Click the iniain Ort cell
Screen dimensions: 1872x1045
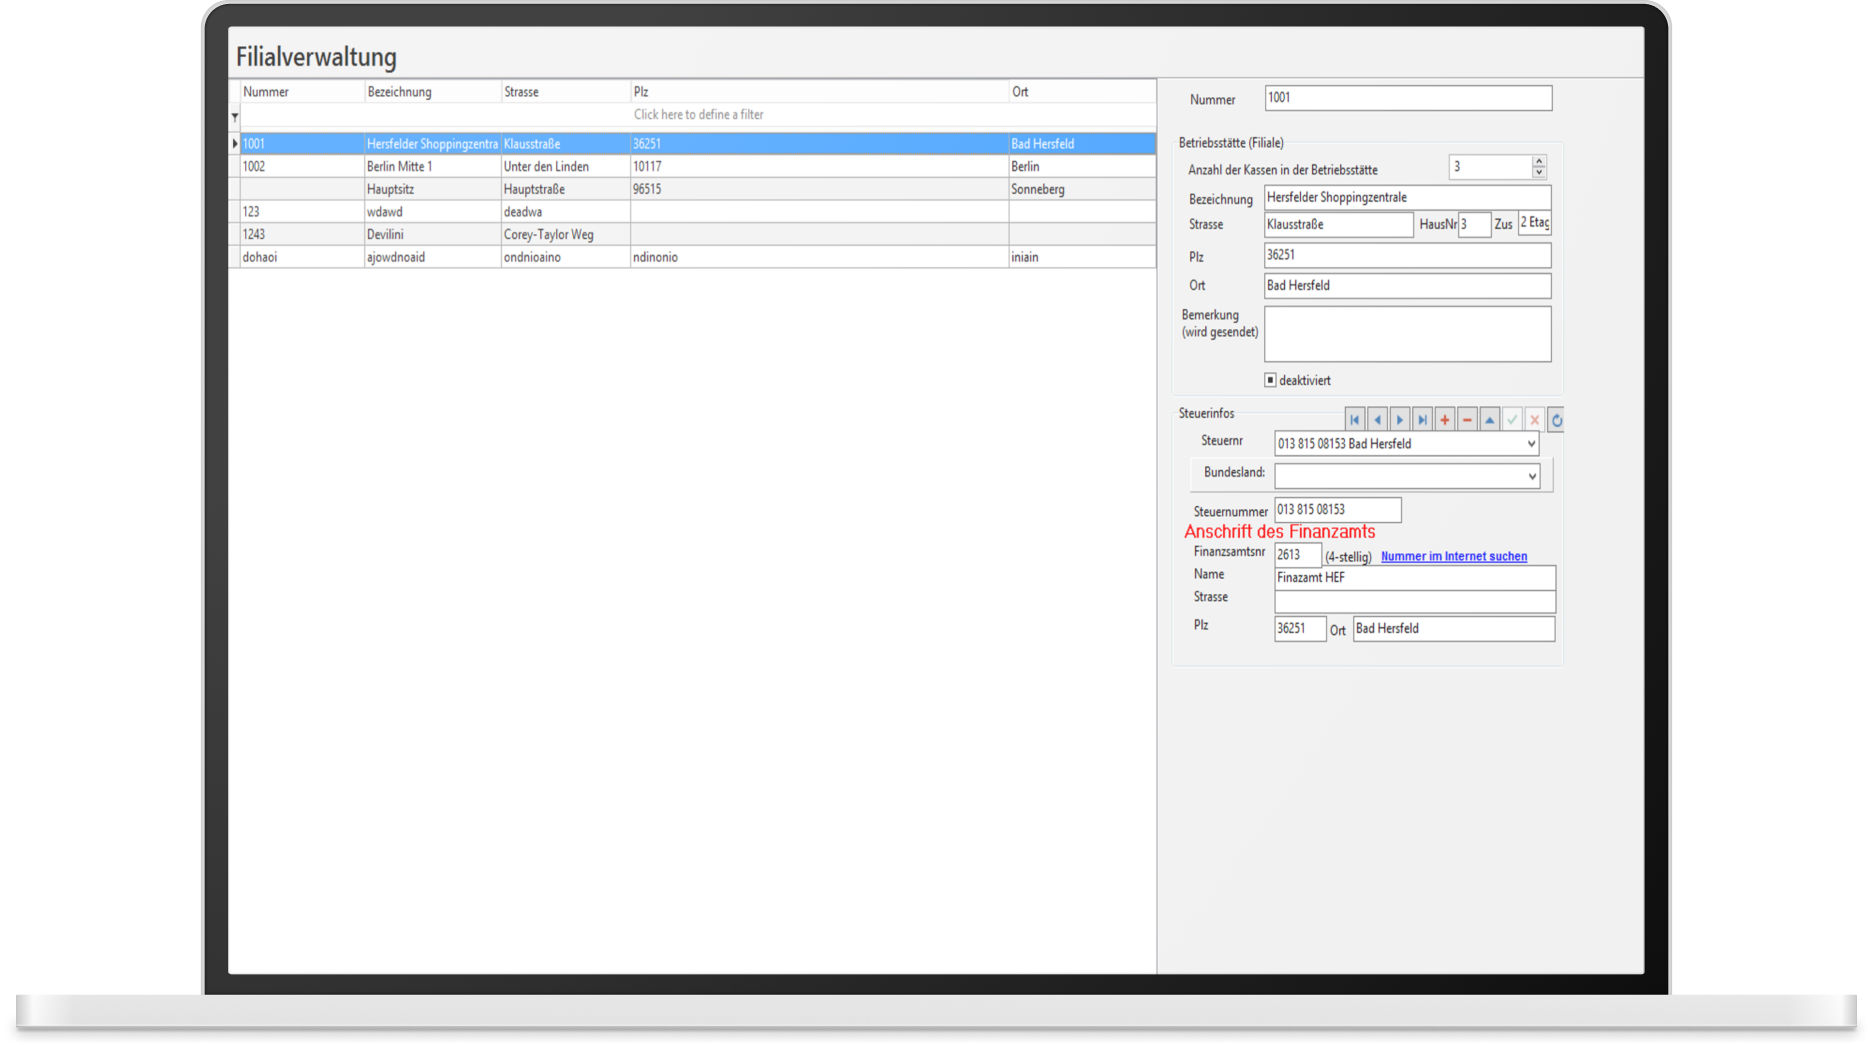coord(1082,257)
